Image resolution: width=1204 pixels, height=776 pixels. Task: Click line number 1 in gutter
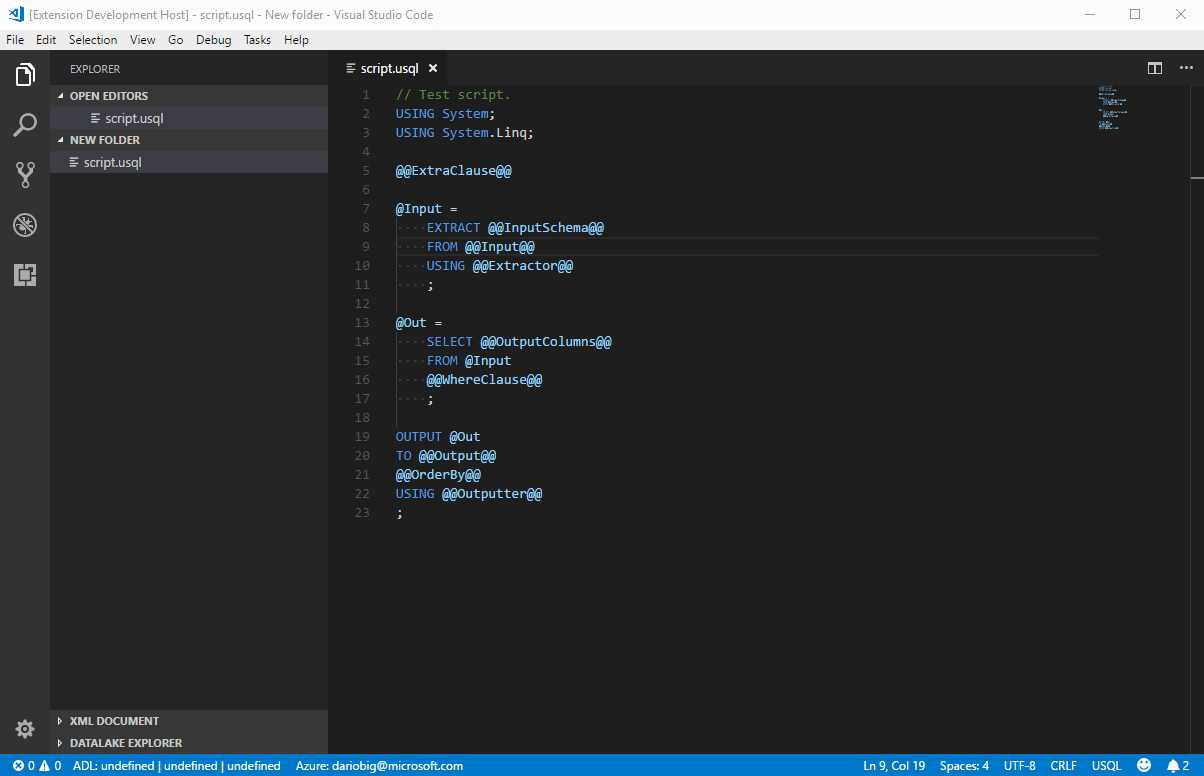click(366, 95)
